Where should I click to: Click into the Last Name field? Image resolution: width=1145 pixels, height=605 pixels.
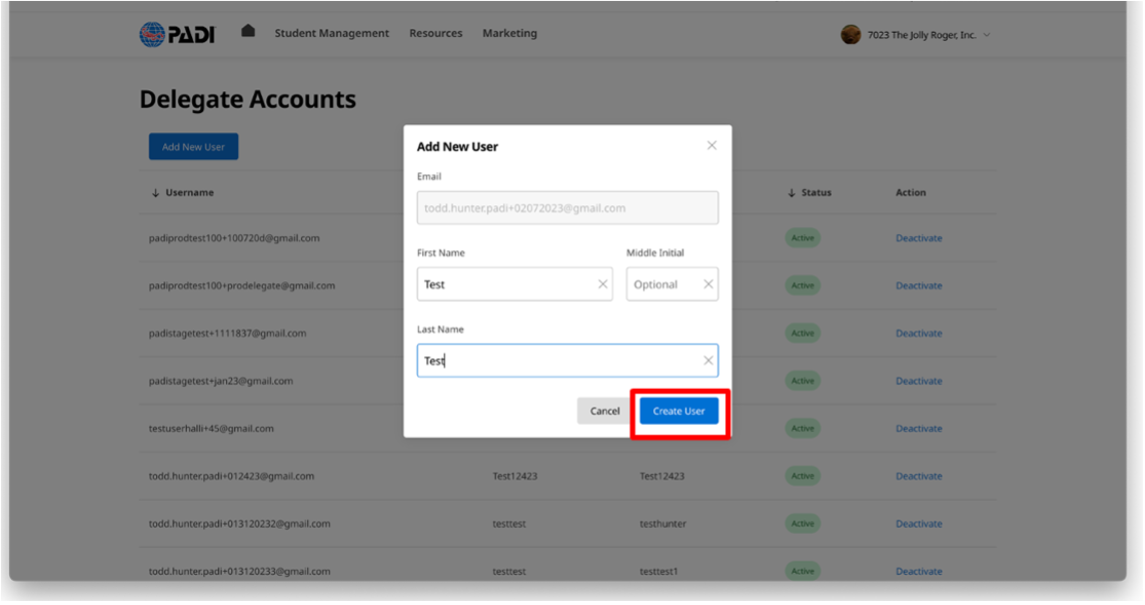(x=560, y=361)
